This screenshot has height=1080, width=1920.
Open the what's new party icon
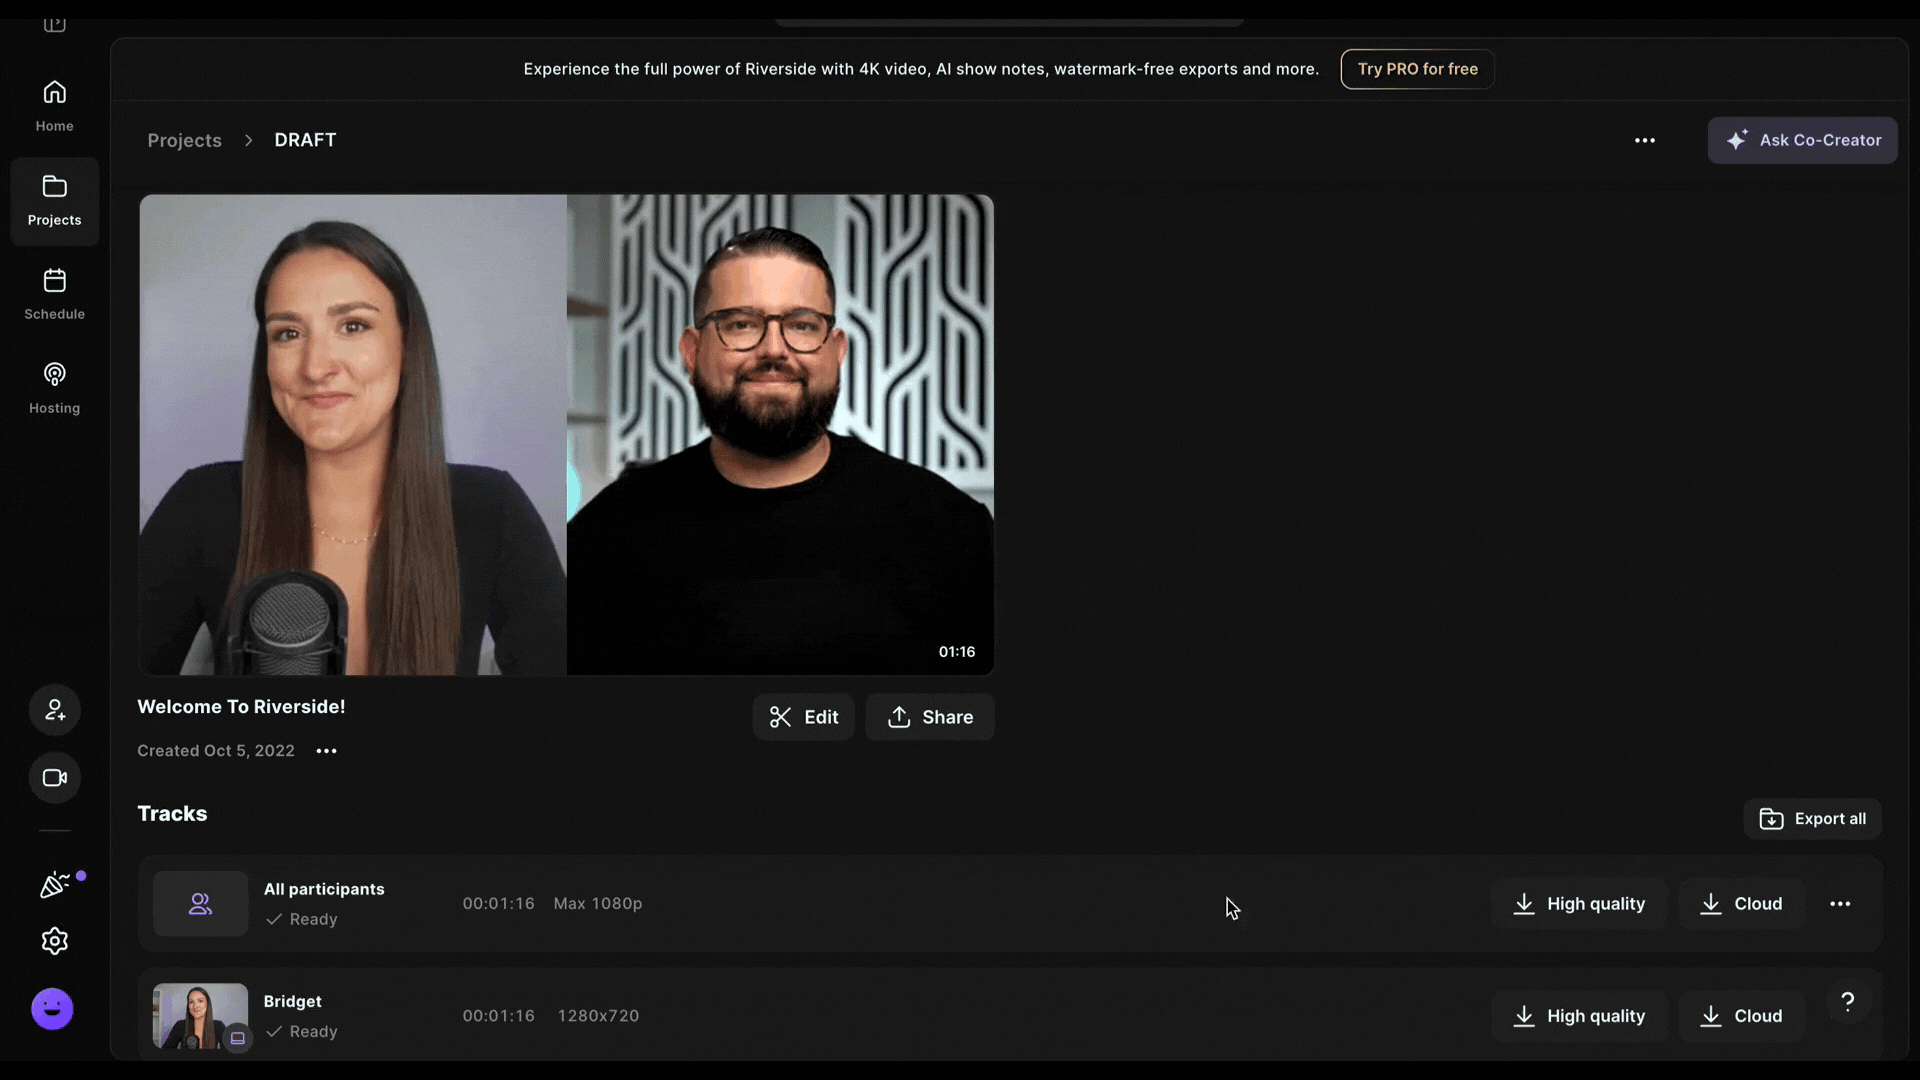coord(54,885)
